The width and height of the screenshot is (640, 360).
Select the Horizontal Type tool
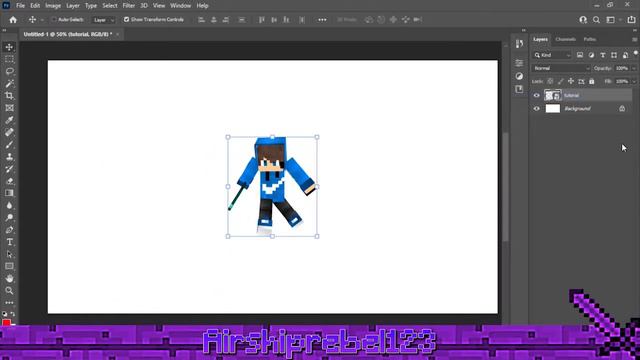coord(9,242)
